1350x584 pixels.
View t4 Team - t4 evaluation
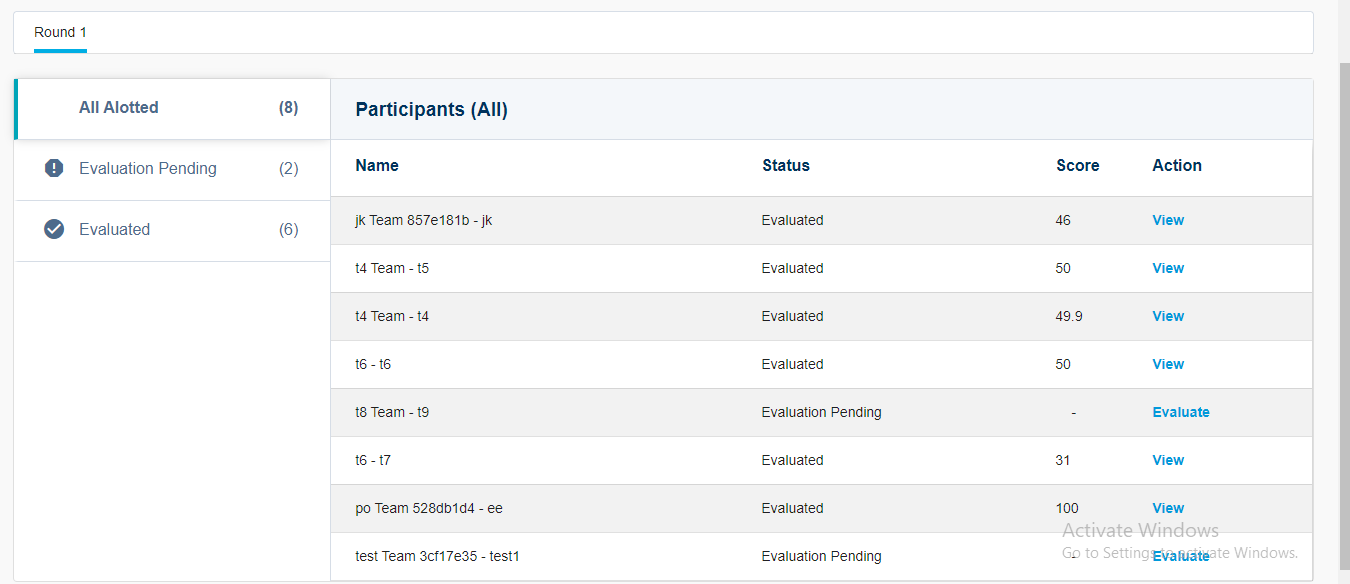click(1167, 316)
